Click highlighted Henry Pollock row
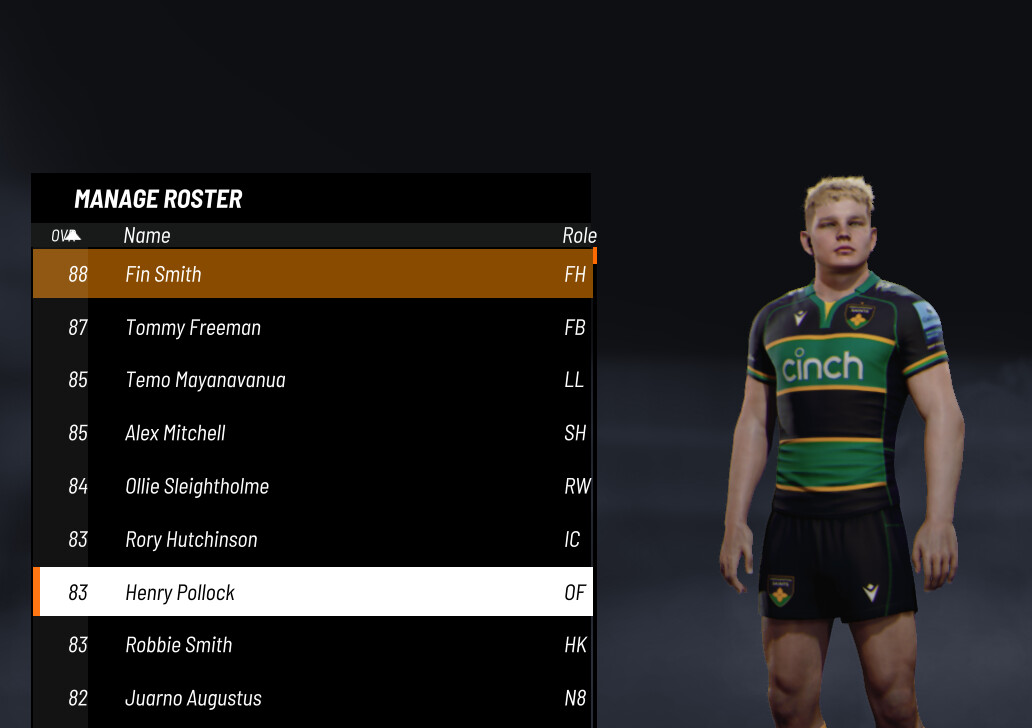The width and height of the screenshot is (1032, 728). click(313, 592)
